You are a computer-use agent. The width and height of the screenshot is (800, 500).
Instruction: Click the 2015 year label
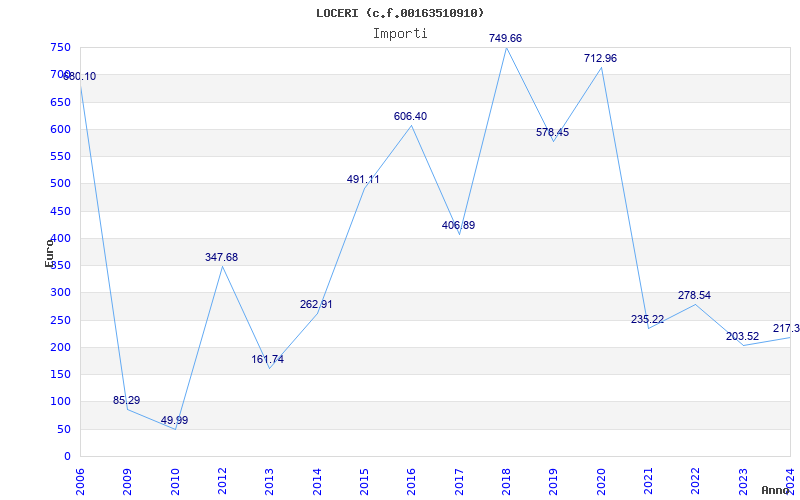click(x=364, y=482)
